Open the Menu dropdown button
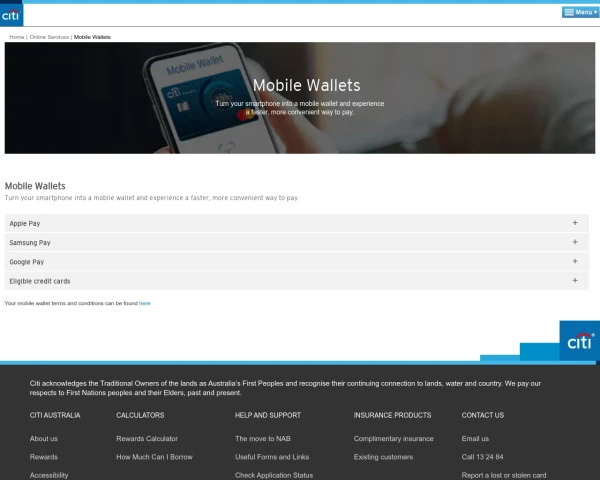Viewport: 600px width, 480px height. (x=580, y=12)
